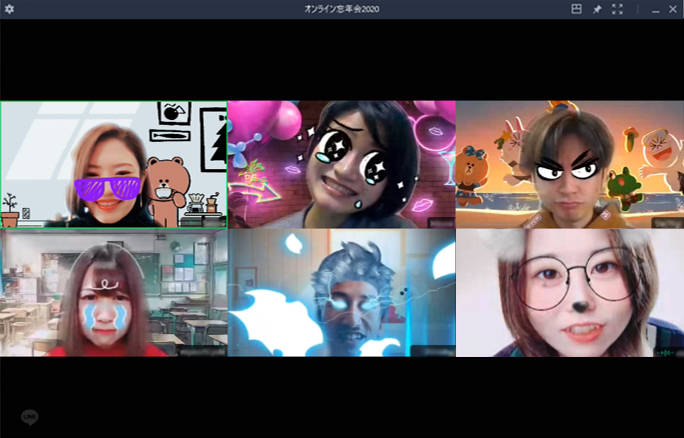Image resolution: width=684 pixels, height=438 pixels.
Task: Select the round glasses puppy nose participant video
Action: point(570,293)
